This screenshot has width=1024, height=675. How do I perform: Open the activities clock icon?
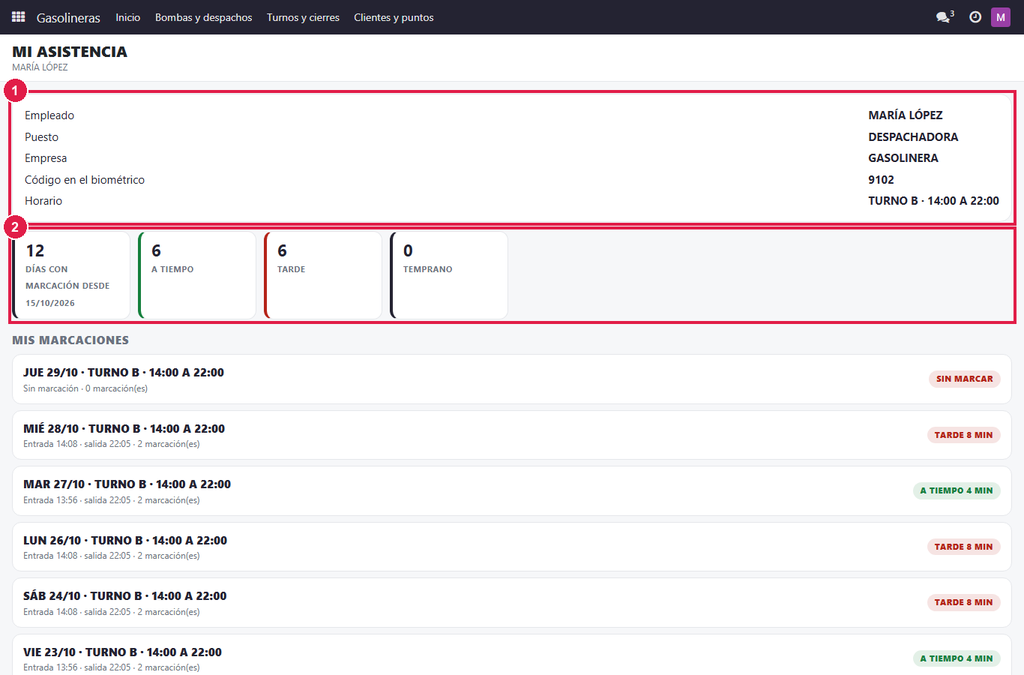point(975,17)
